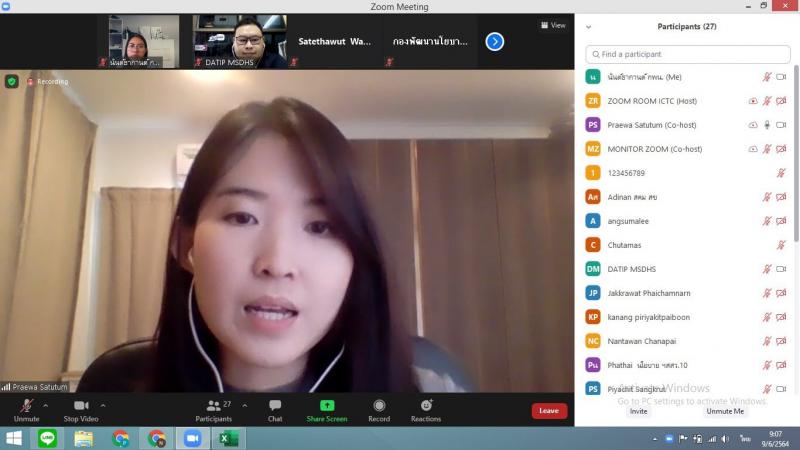Click Phathai participant row

(687, 365)
